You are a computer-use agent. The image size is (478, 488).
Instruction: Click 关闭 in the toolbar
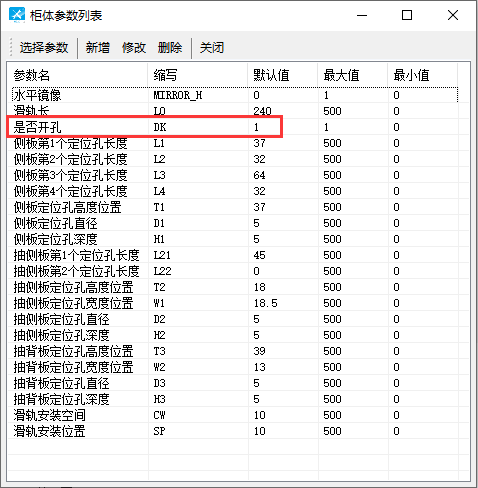point(212,48)
